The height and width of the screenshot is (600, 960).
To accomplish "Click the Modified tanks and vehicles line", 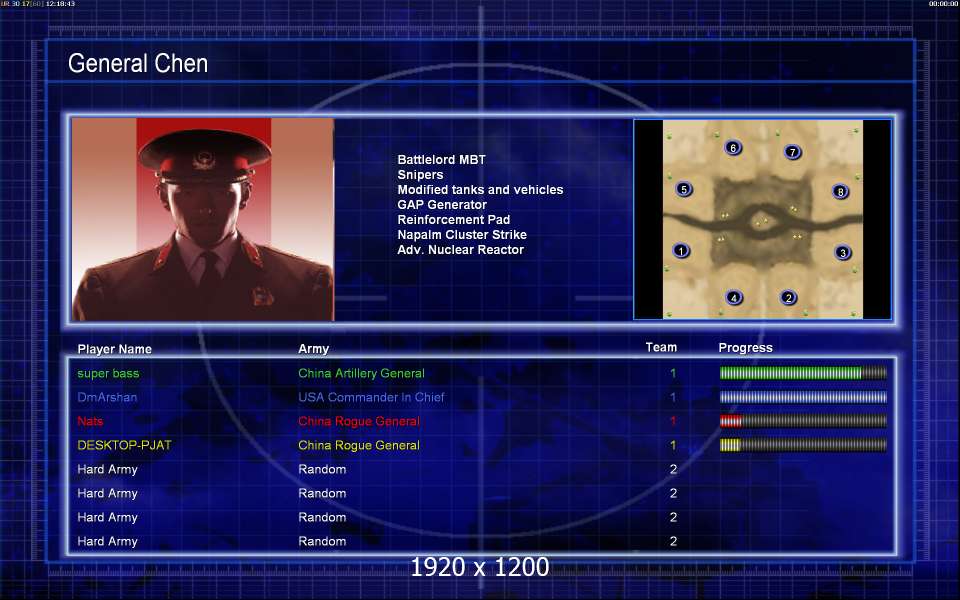I will pyautogui.click(x=480, y=189).
